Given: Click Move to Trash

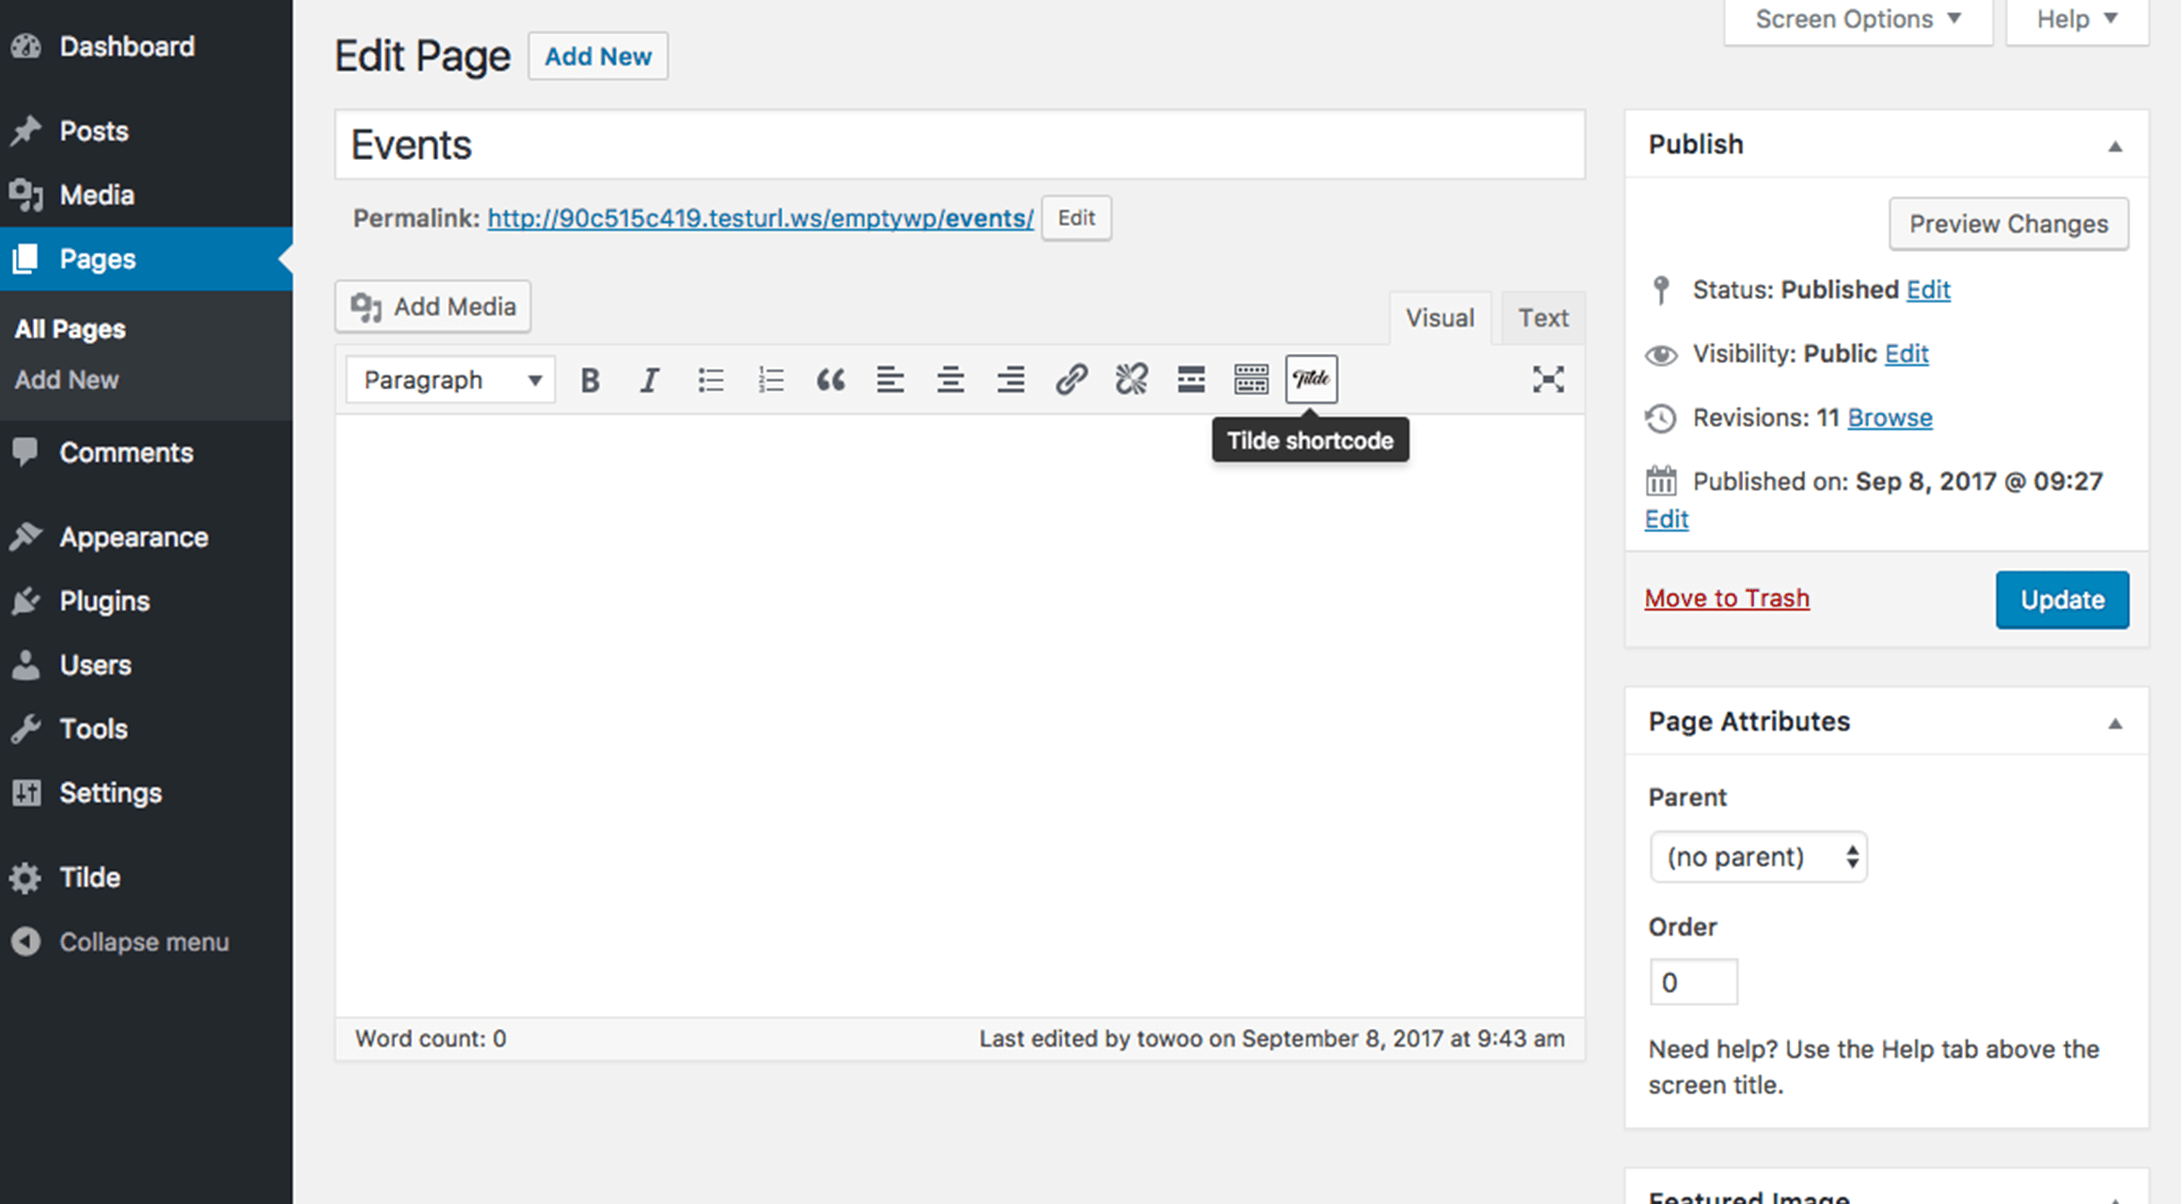Looking at the screenshot, I should pos(1727,598).
